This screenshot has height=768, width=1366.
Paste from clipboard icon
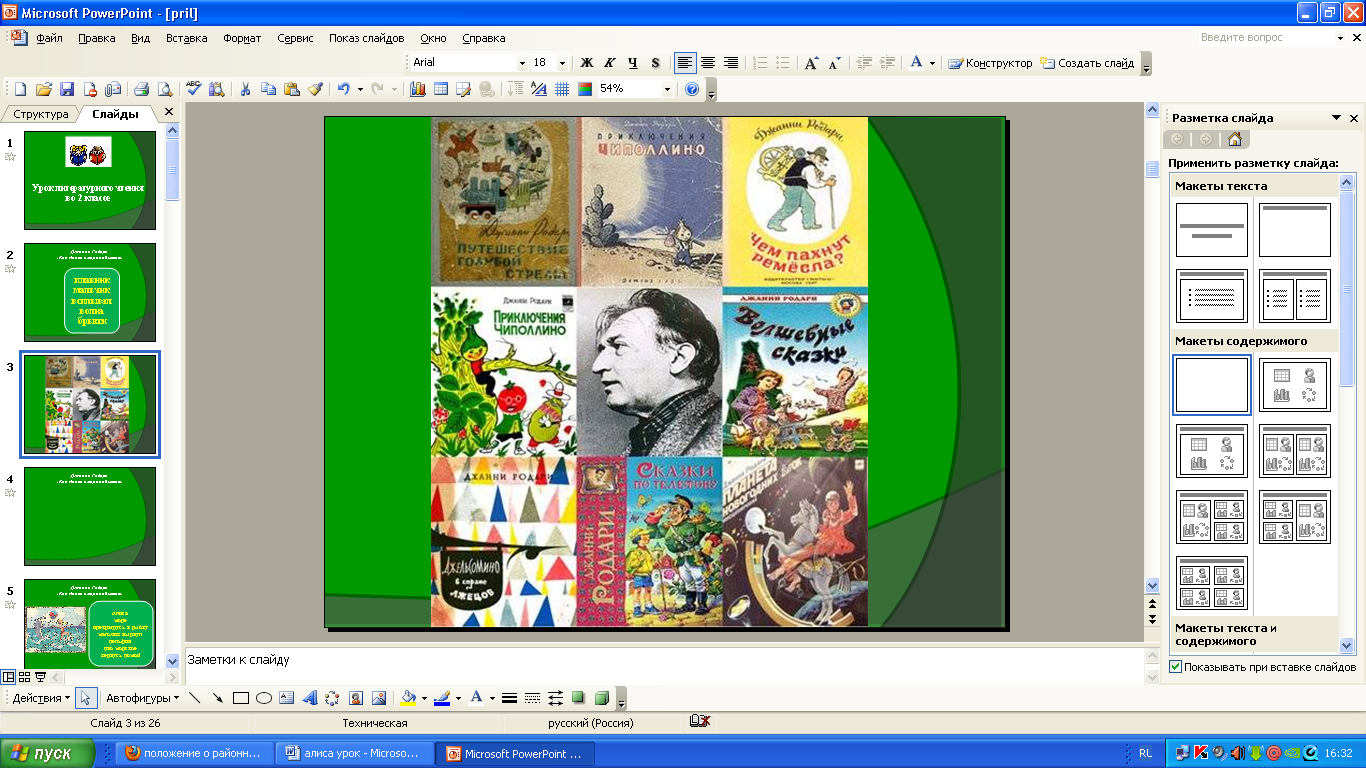(291, 89)
